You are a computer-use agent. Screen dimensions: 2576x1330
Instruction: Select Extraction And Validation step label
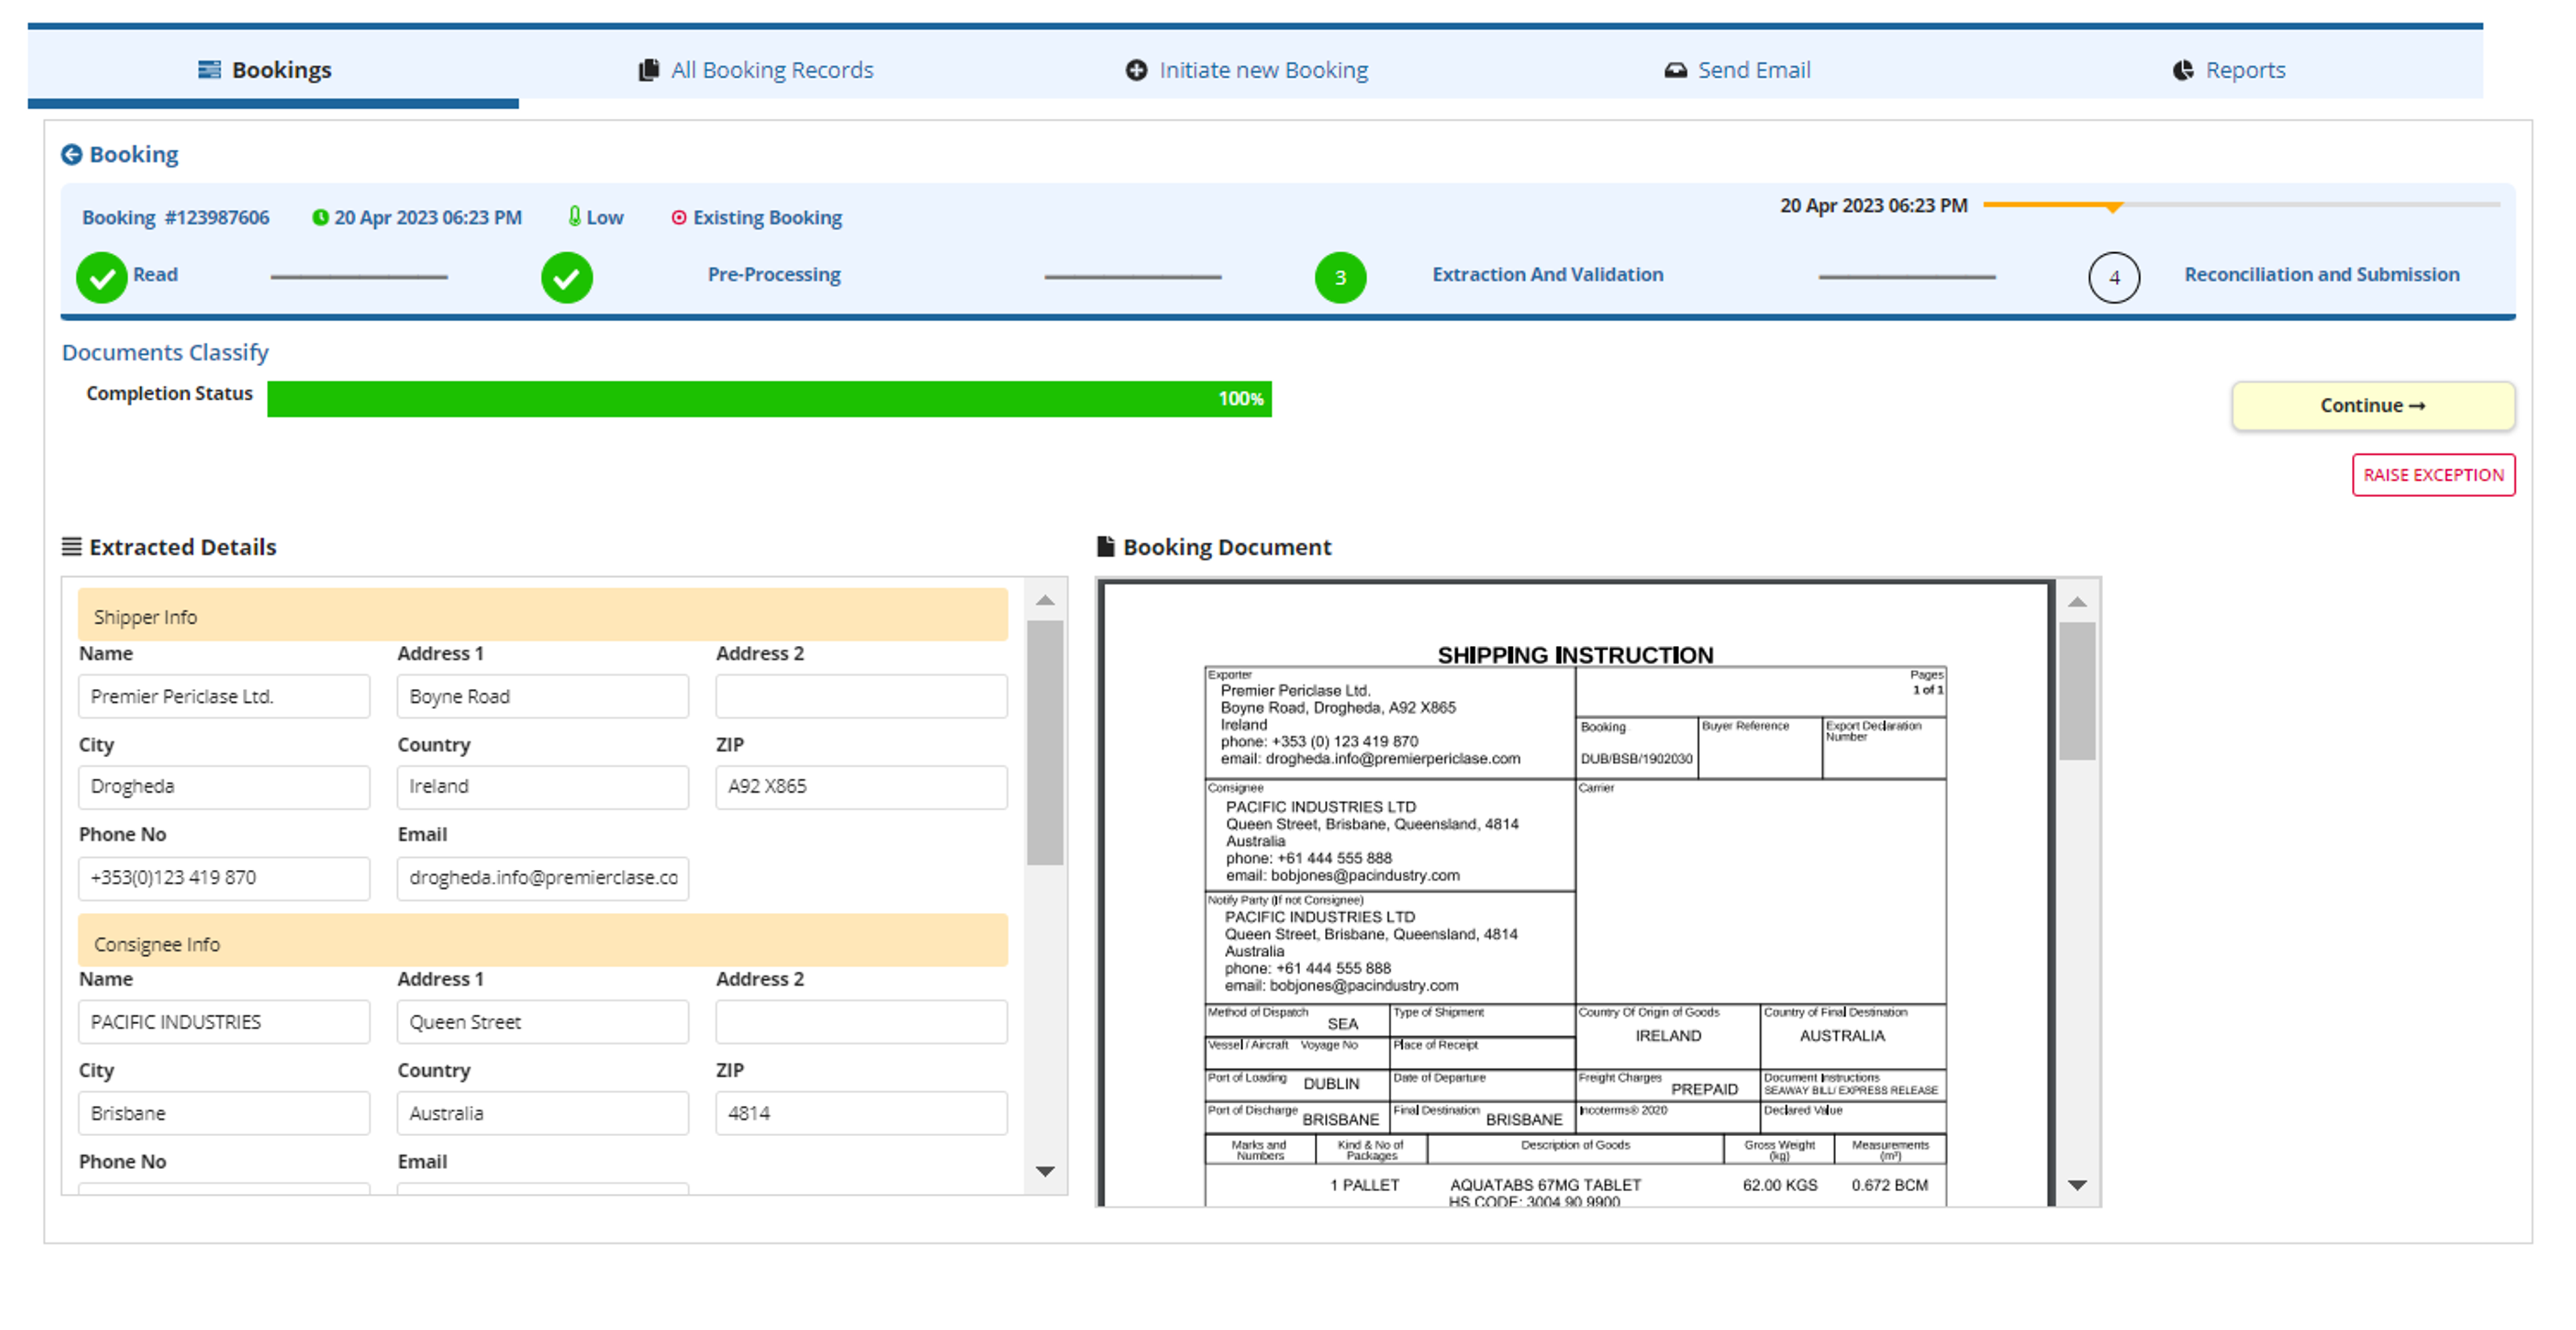pyautogui.click(x=1547, y=274)
